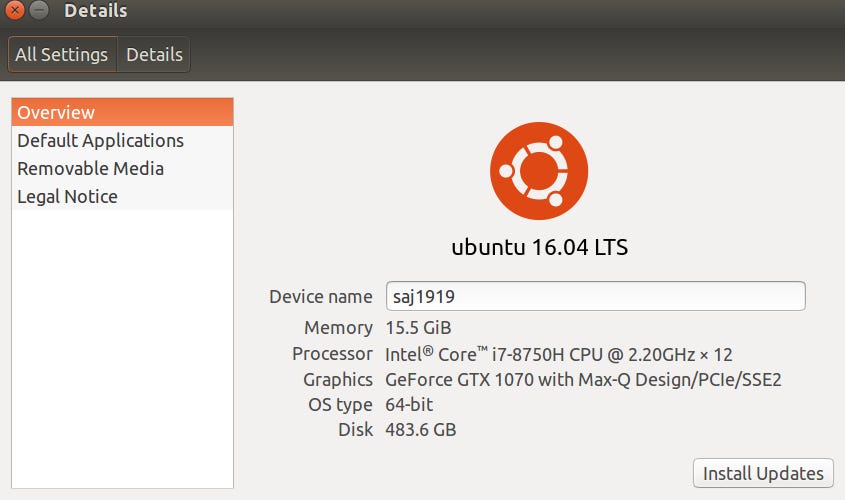The image size is (845, 500).
Task: Click the Device name text field
Action: [595, 296]
